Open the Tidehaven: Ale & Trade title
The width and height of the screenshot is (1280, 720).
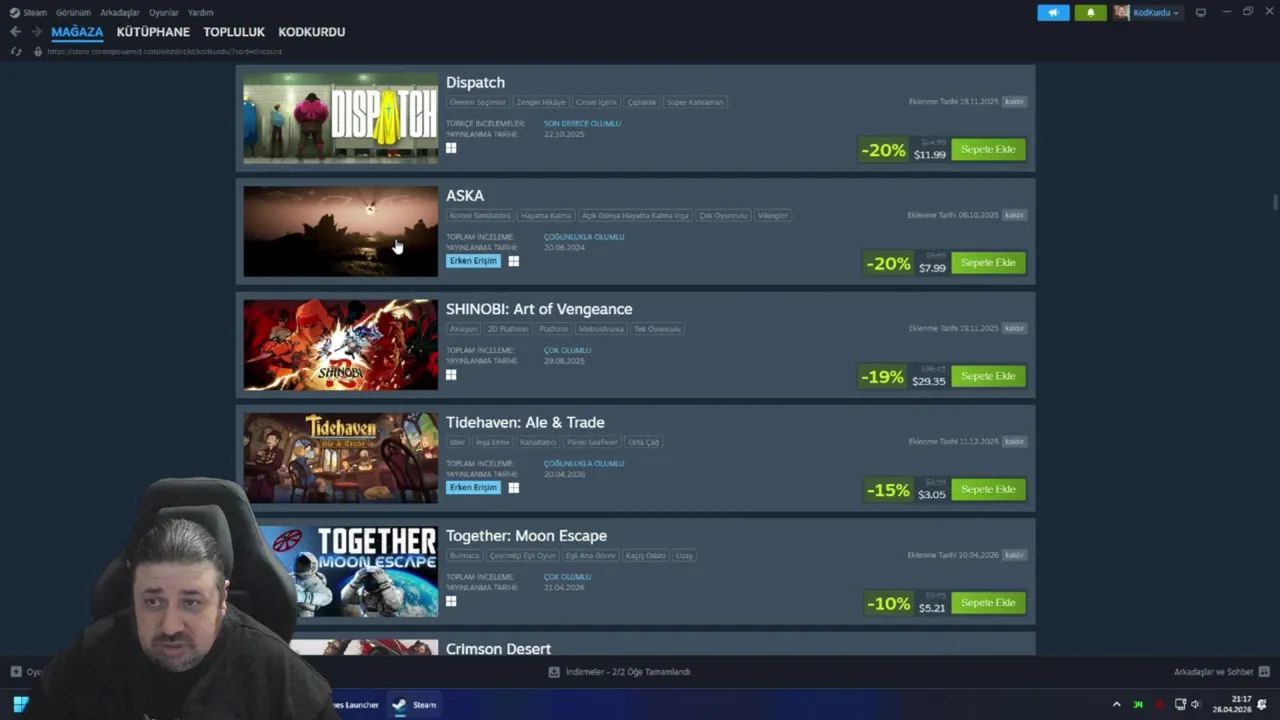pyautogui.click(x=525, y=422)
